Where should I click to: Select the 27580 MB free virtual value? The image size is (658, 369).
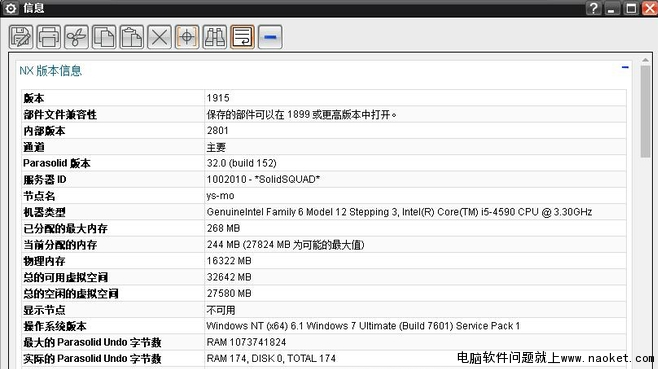pos(229,293)
